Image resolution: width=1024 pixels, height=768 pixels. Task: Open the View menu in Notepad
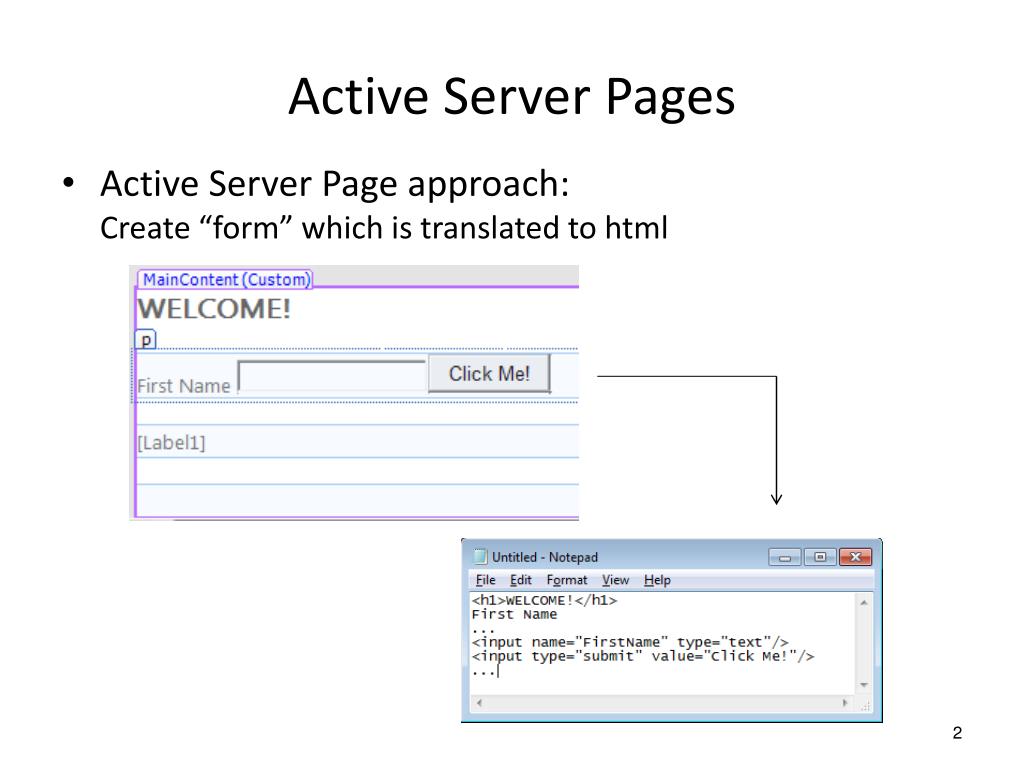(x=615, y=580)
